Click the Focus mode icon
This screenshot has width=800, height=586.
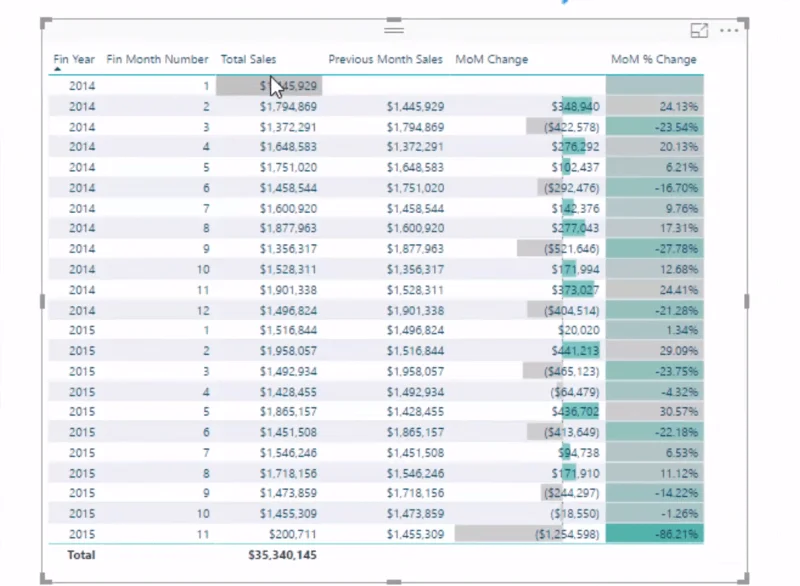(699, 31)
